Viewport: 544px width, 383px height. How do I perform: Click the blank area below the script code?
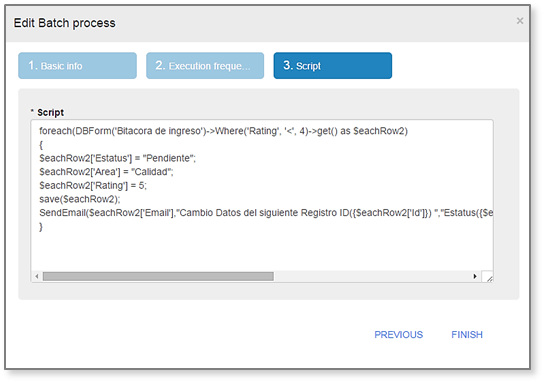pos(262,252)
